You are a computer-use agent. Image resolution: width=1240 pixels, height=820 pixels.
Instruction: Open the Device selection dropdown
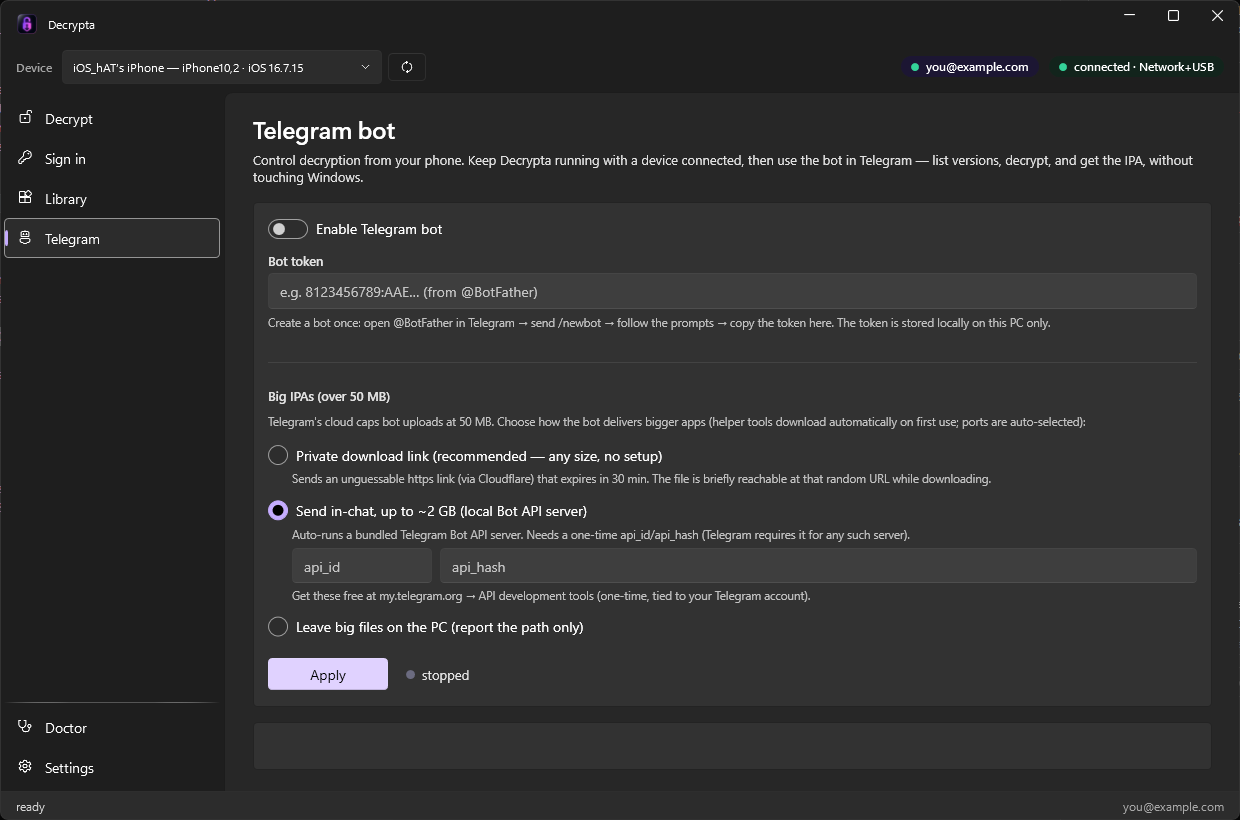pos(222,67)
